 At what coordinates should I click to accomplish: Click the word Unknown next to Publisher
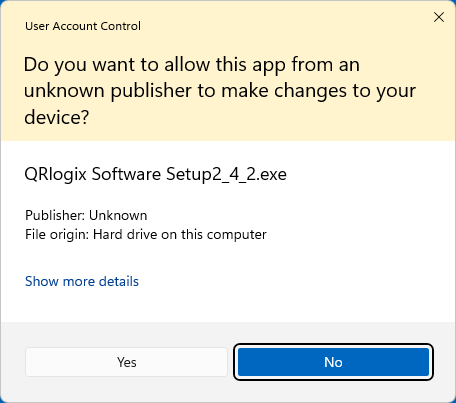(118, 215)
